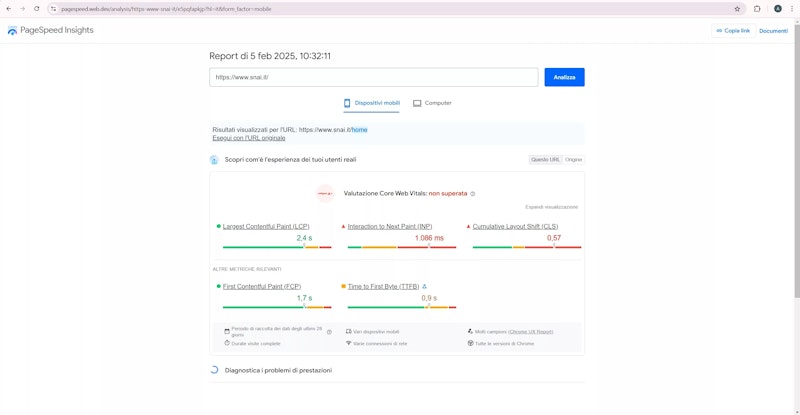This screenshot has width=800, height=415.
Task: Switch to the Dispositivi mobili tab
Action: point(371,103)
